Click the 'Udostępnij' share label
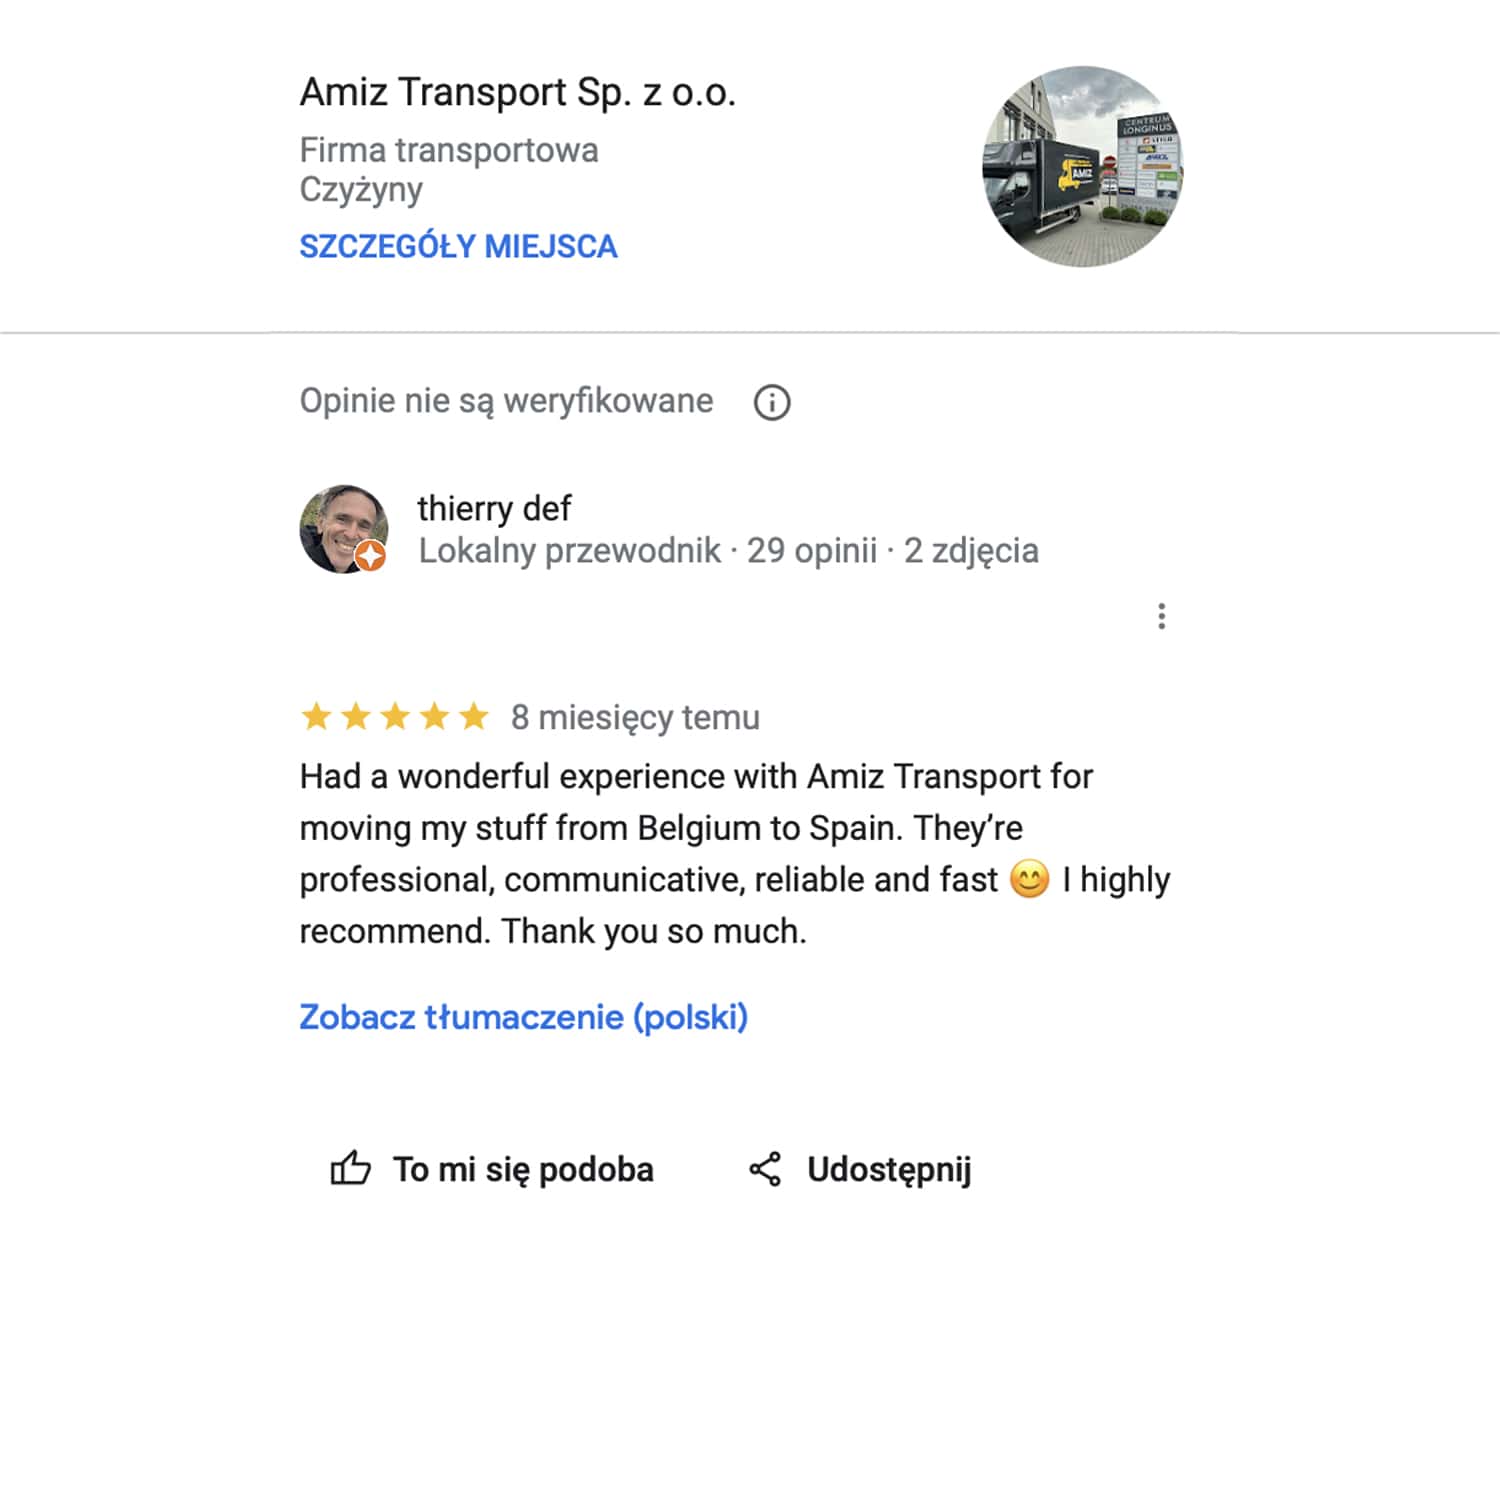The image size is (1500, 1500). (x=889, y=1169)
